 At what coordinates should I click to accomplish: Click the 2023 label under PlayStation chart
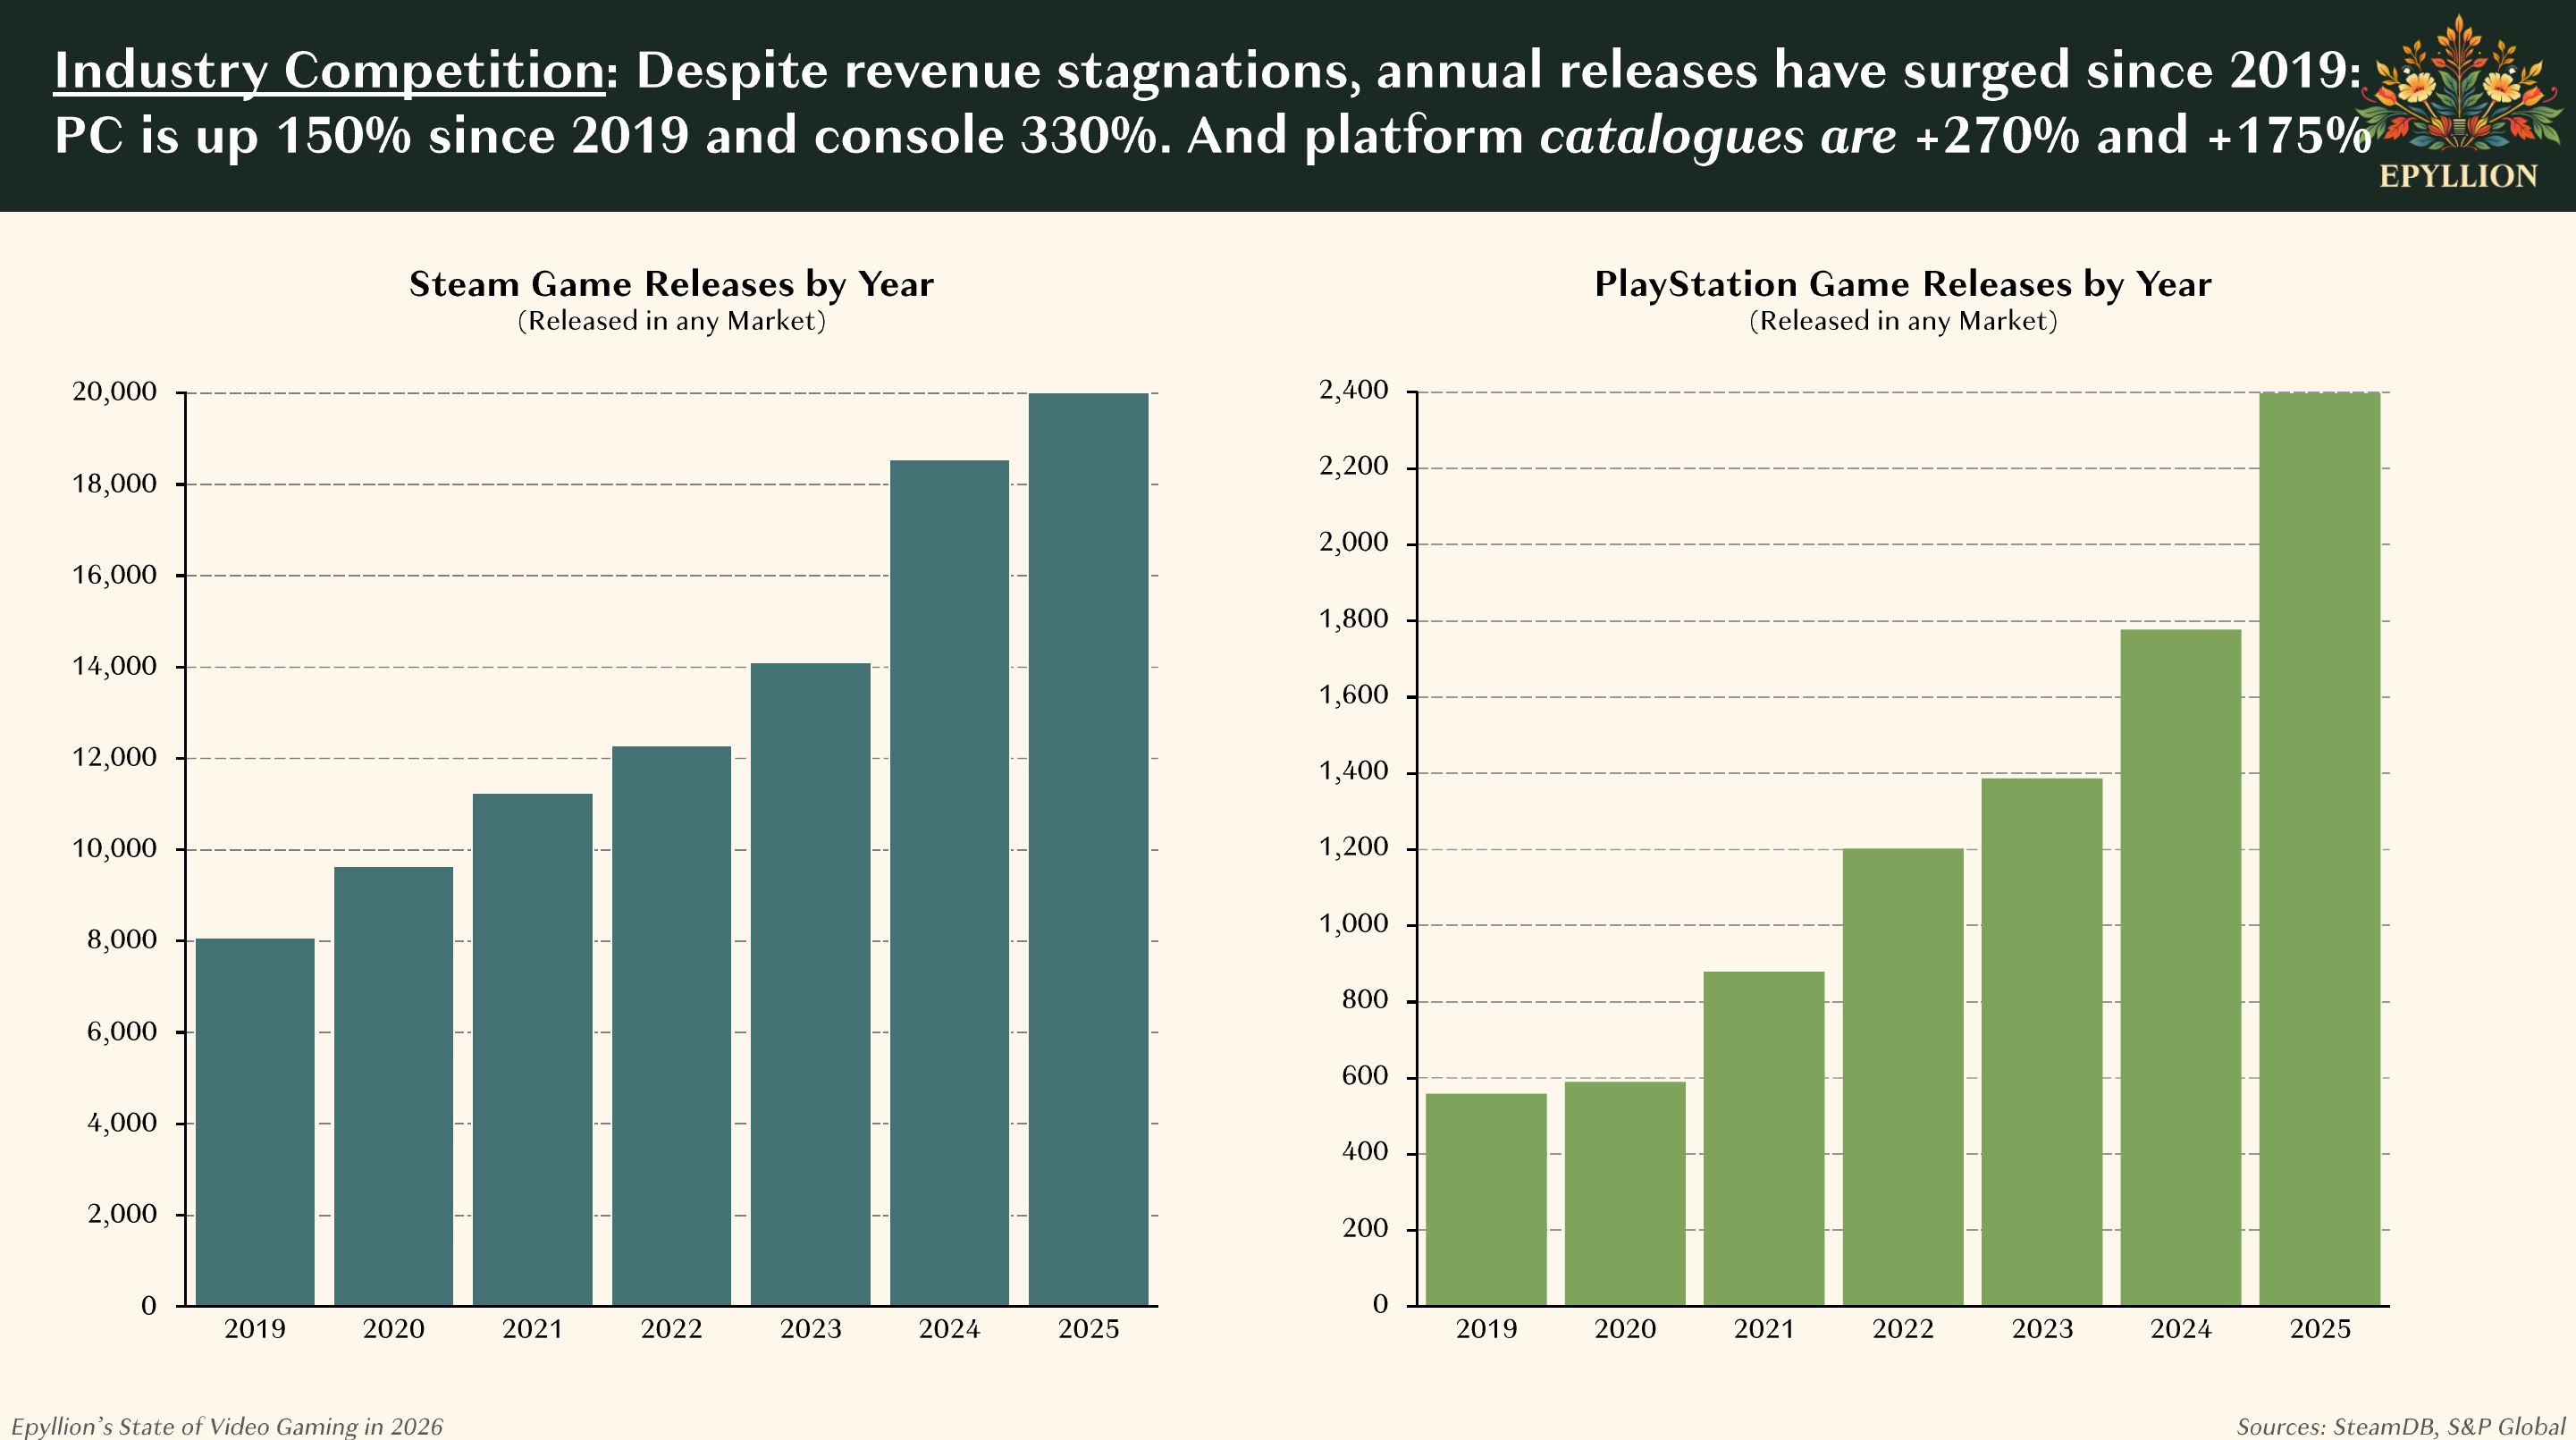click(2041, 1329)
